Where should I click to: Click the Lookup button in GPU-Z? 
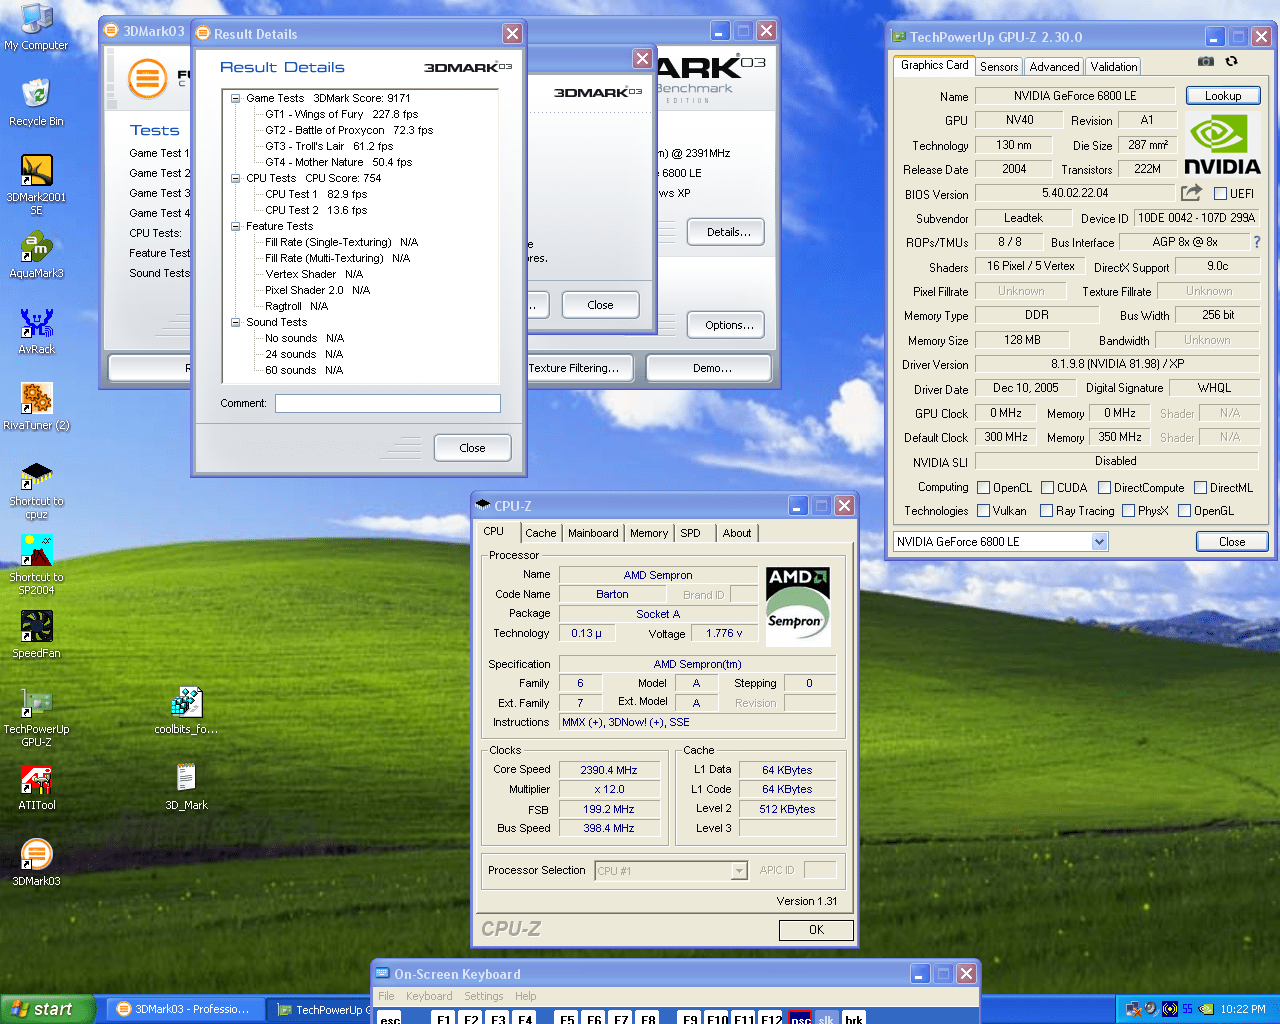click(1223, 96)
